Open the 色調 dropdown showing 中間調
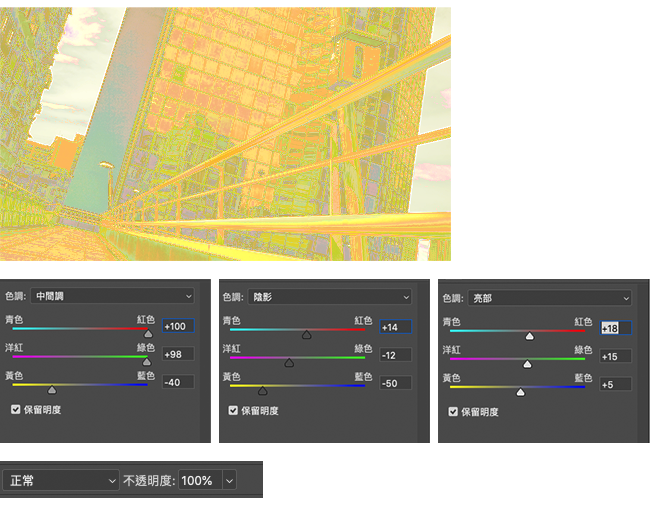 112,296
